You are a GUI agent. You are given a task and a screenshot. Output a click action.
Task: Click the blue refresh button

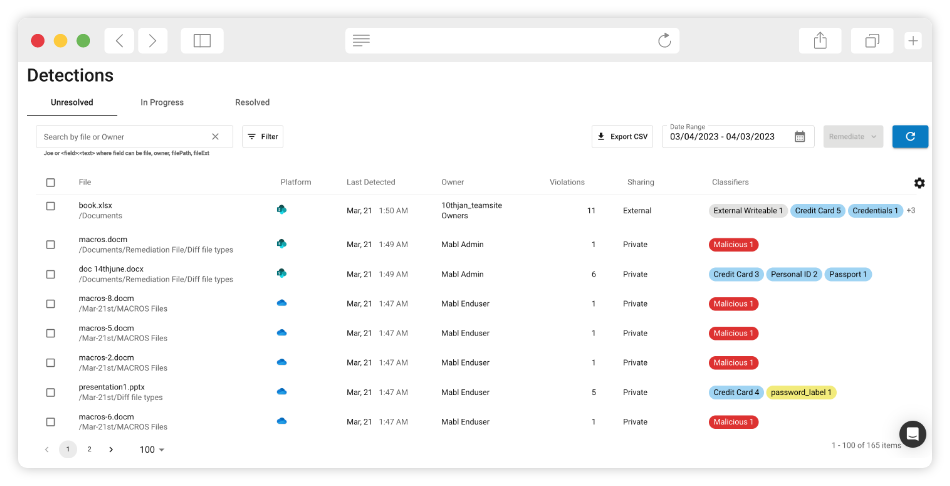tap(910, 137)
